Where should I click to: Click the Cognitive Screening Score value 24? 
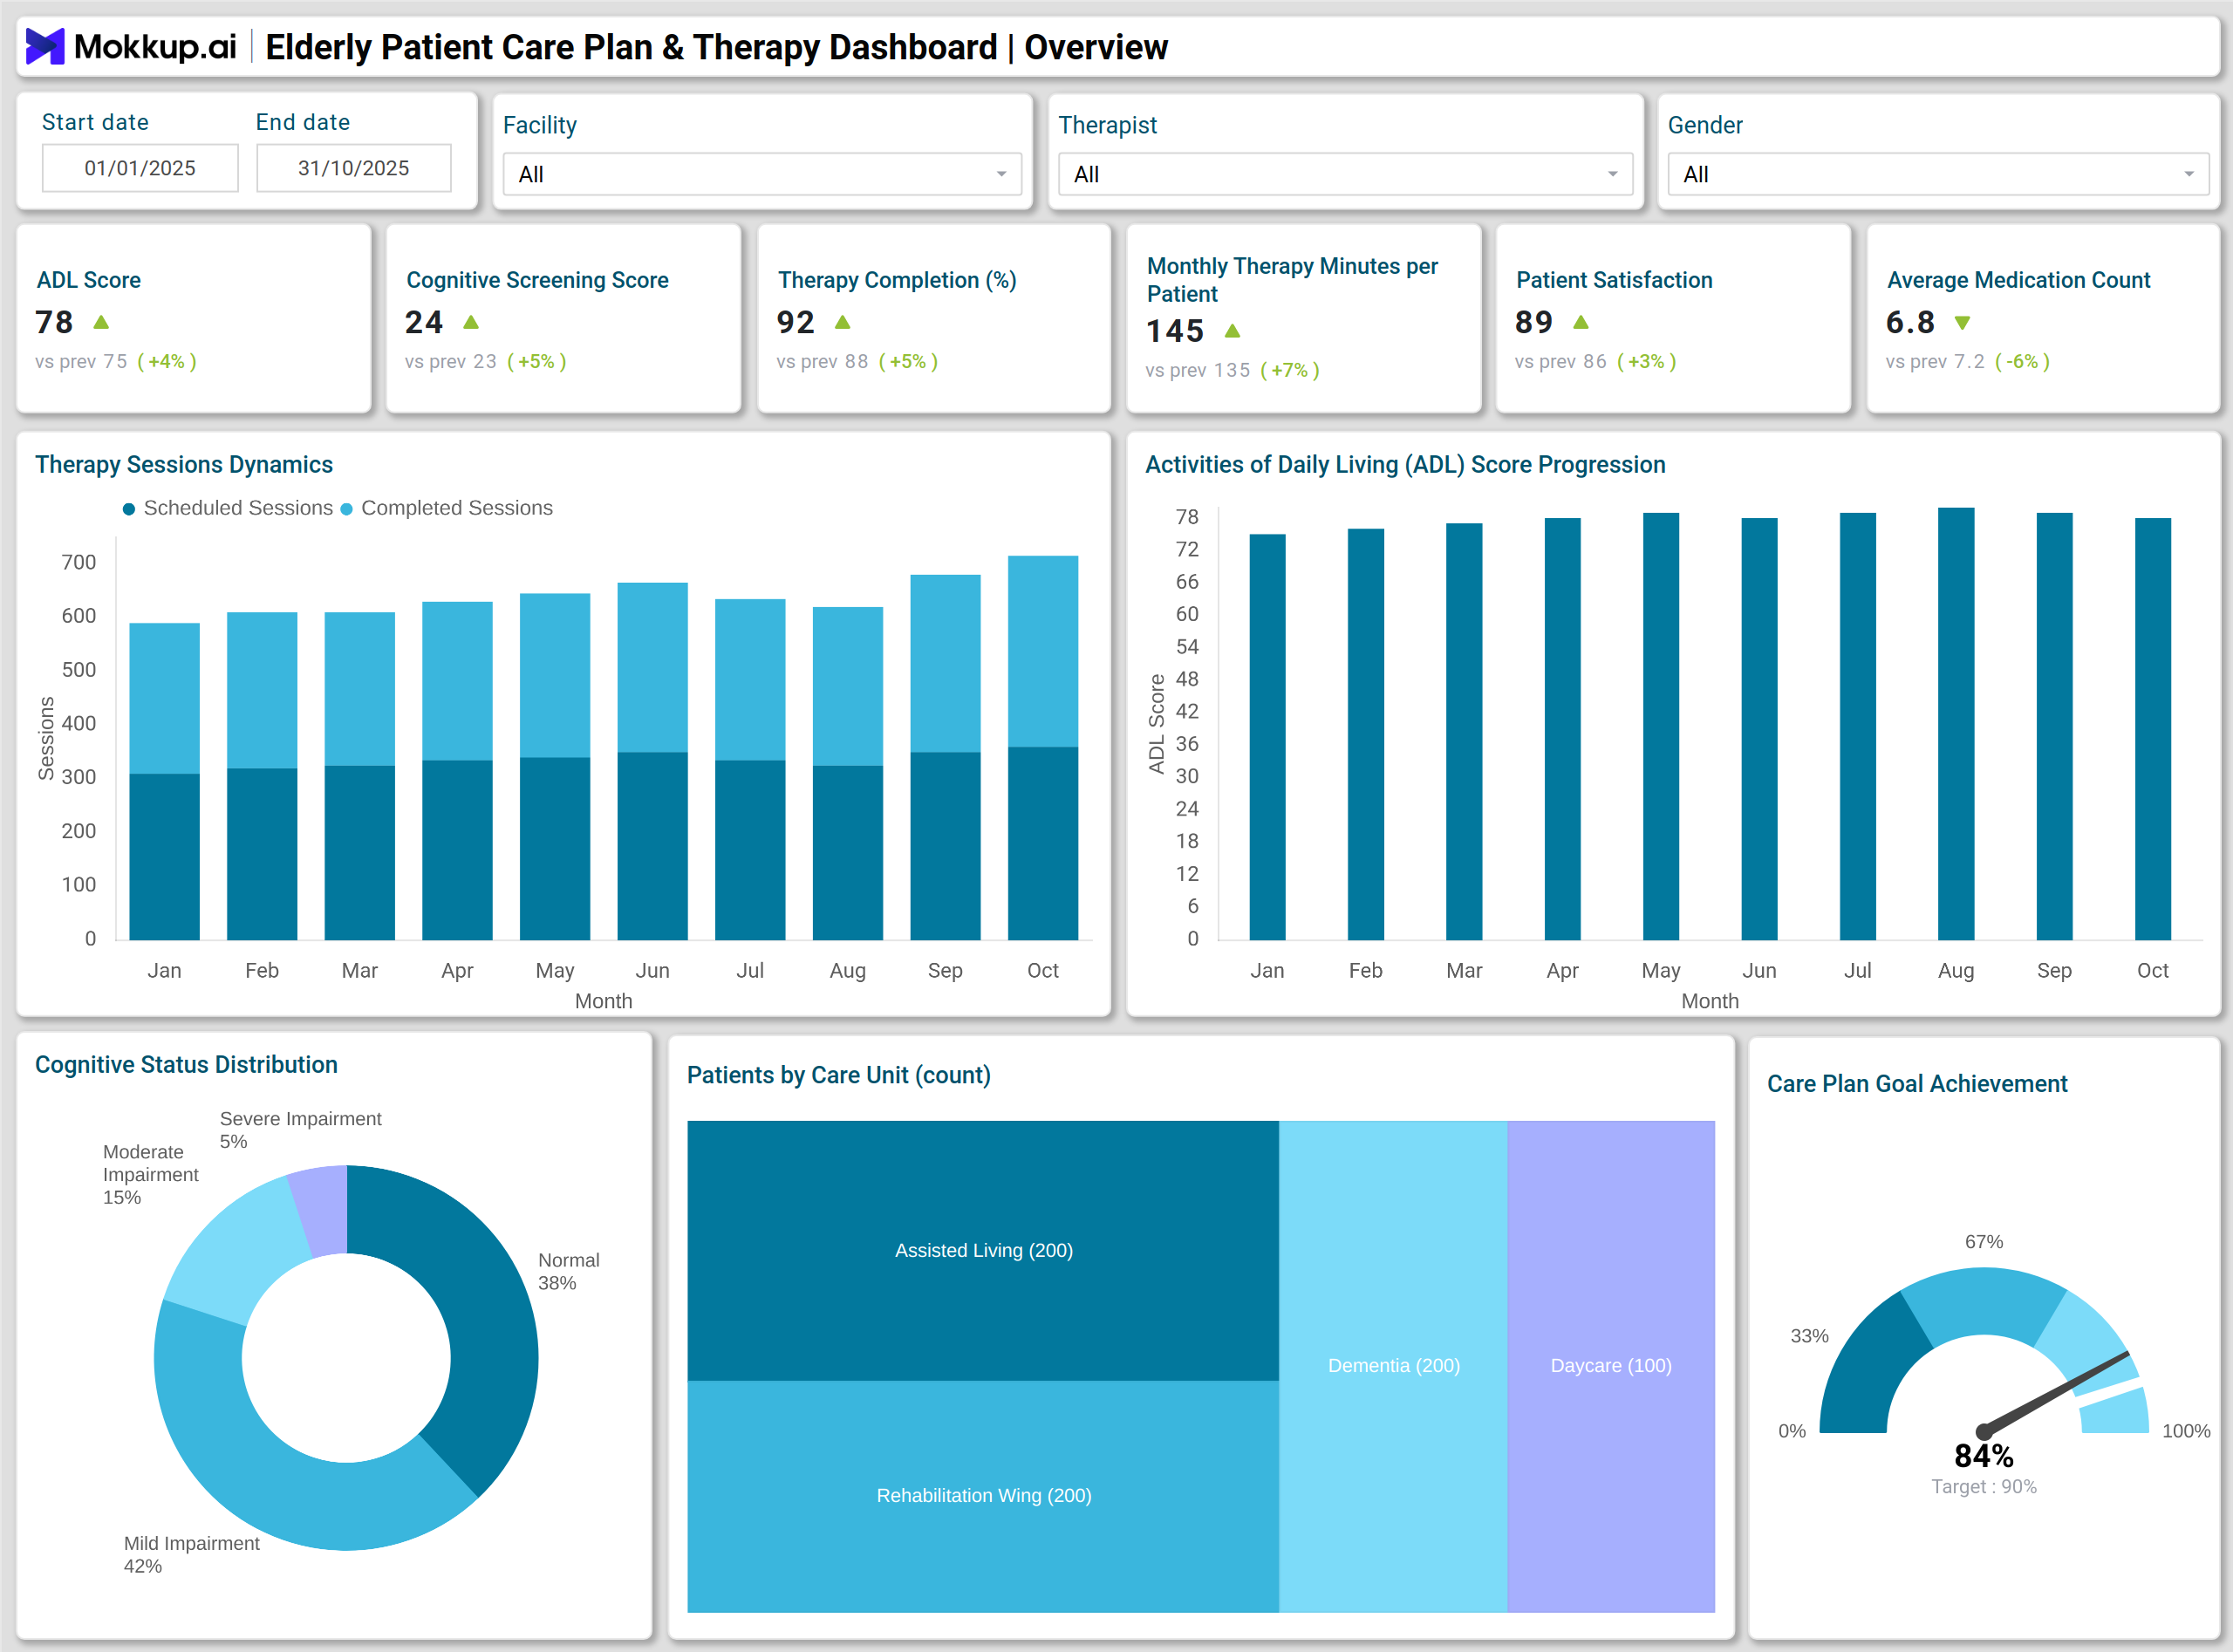click(x=424, y=322)
